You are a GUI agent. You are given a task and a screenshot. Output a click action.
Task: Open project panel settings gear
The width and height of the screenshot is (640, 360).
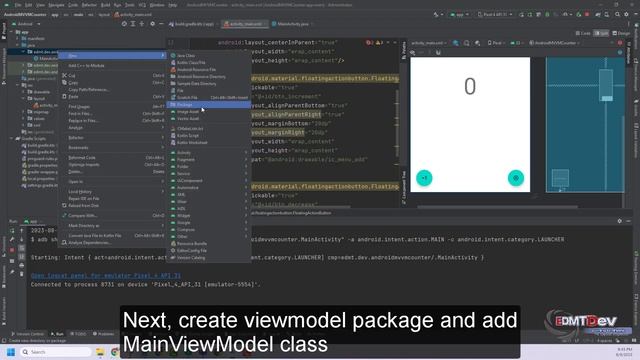pyautogui.click(x=152, y=24)
